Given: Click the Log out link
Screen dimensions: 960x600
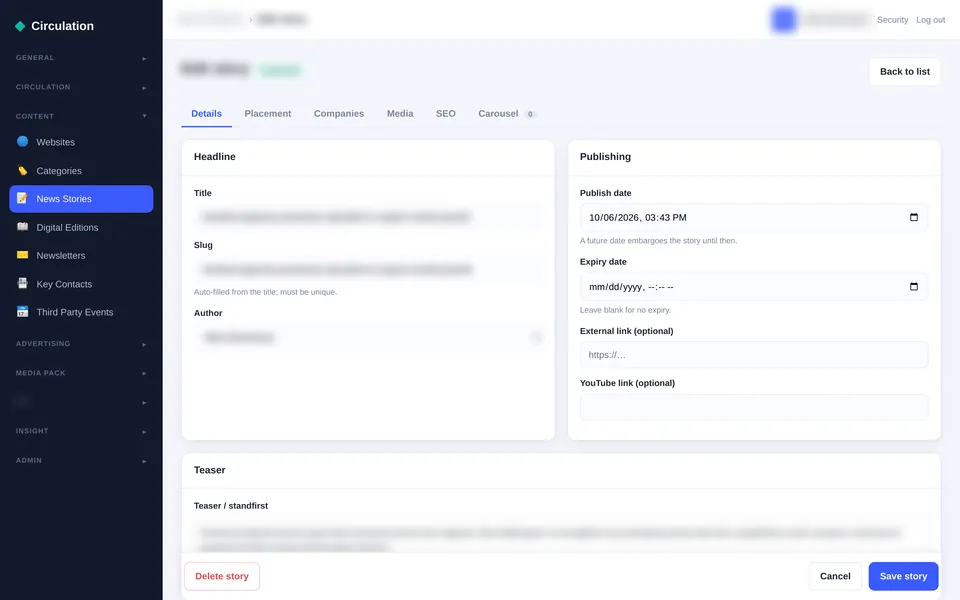Looking at the screenshot, I should coord(931,20).
